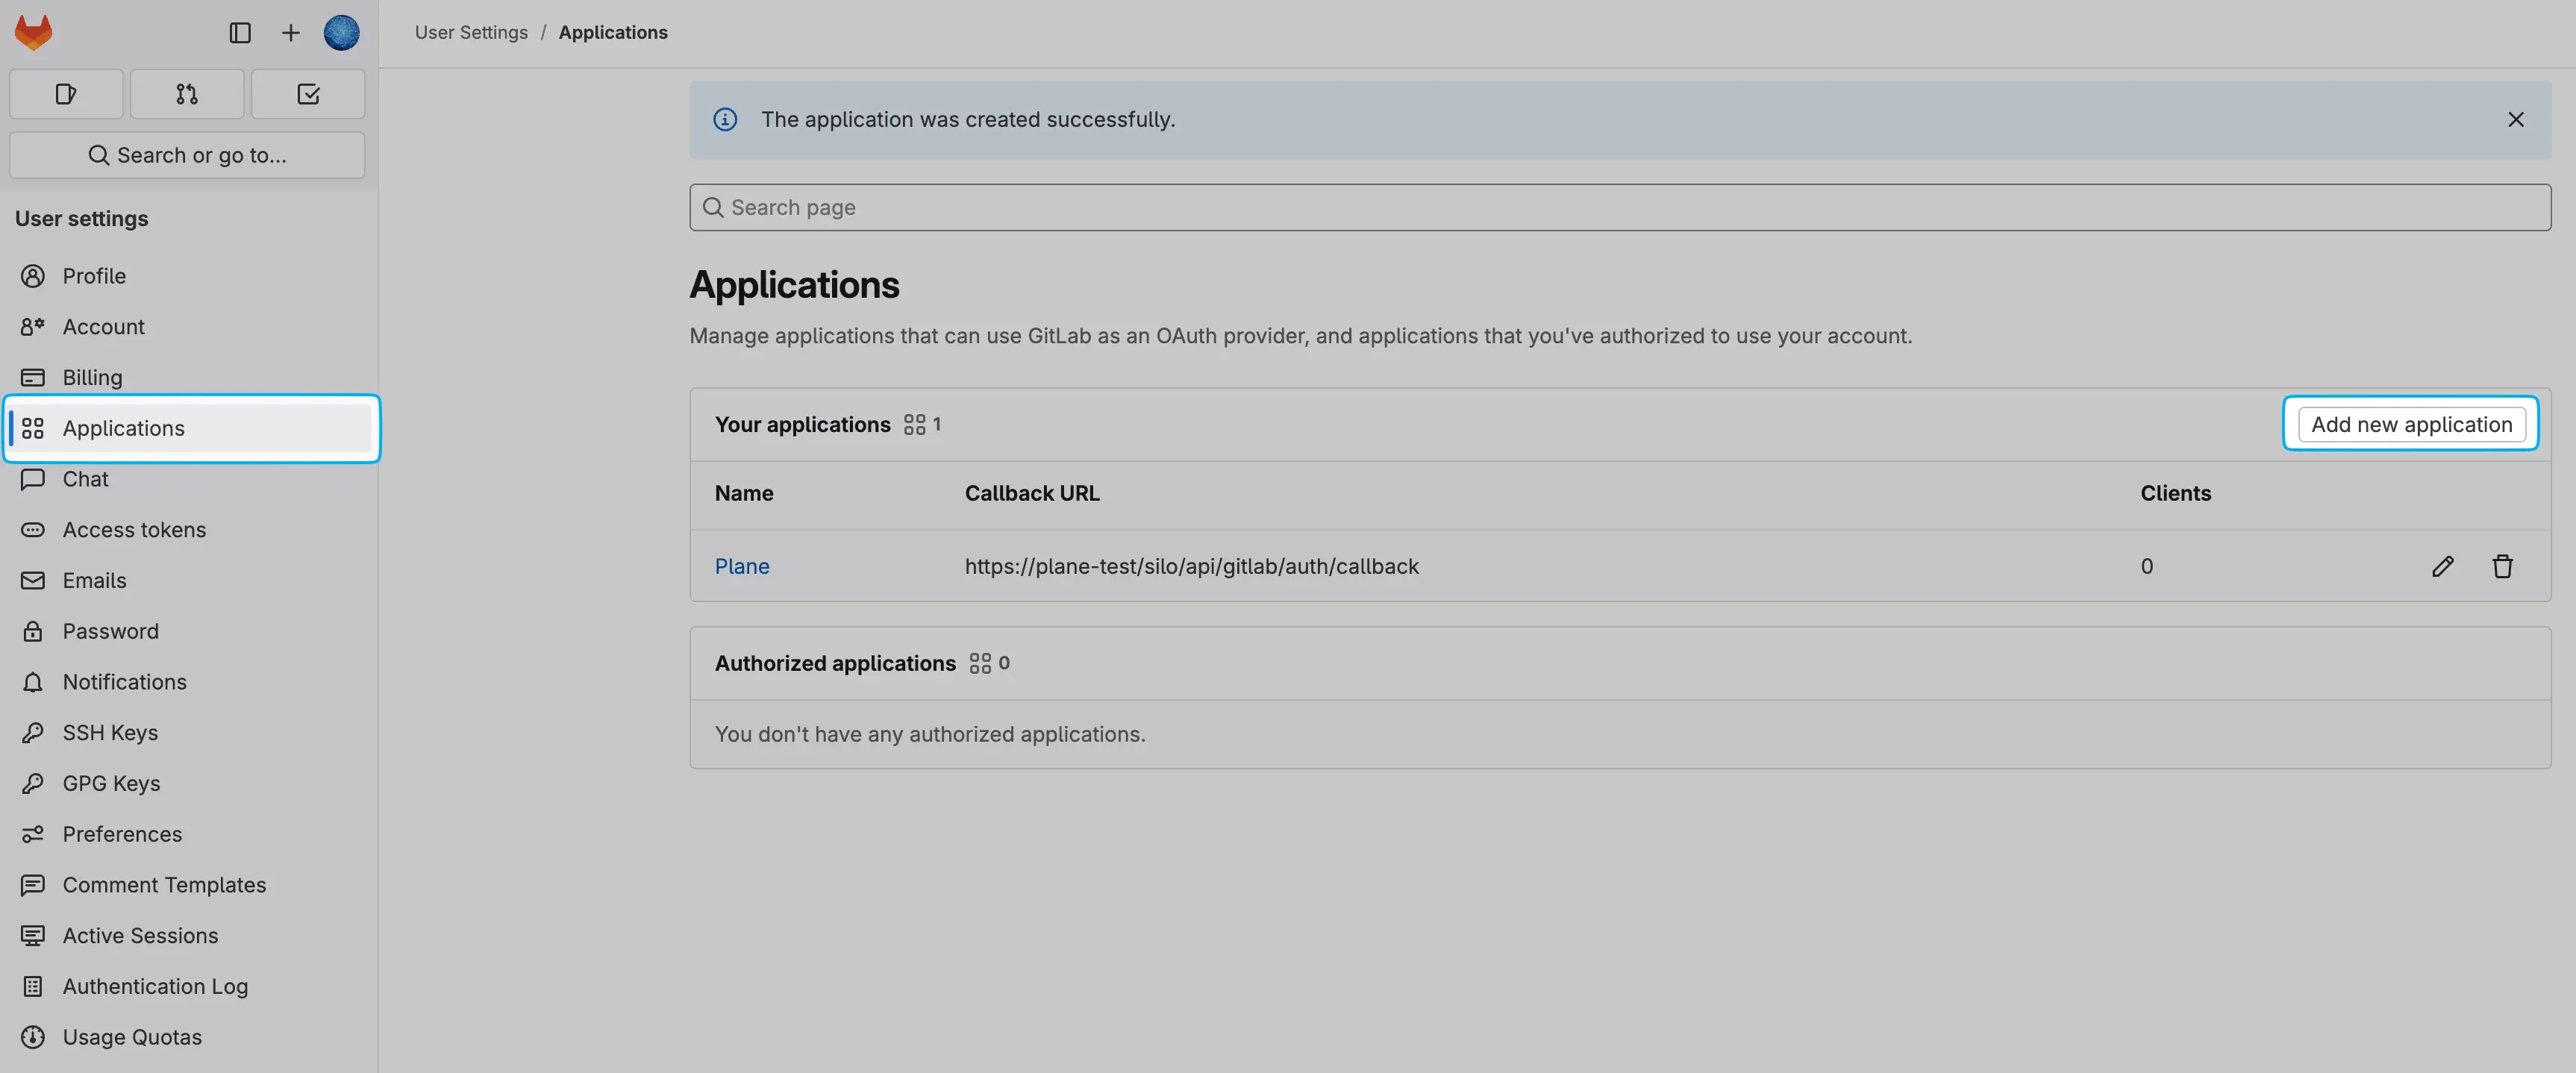Open SSH Keys settings in sidebar

coord(110,731)
